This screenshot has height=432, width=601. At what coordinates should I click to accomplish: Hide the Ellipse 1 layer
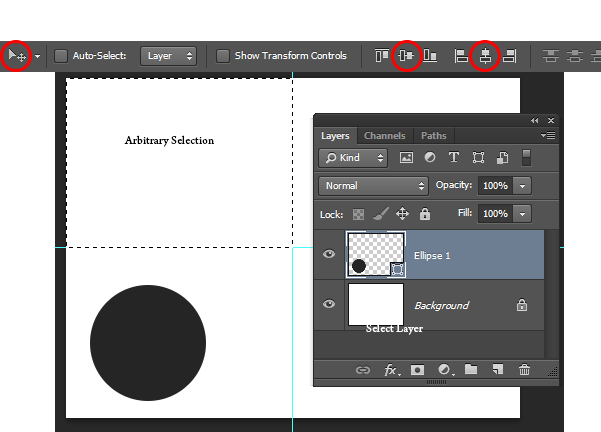(x=329, y=254)
